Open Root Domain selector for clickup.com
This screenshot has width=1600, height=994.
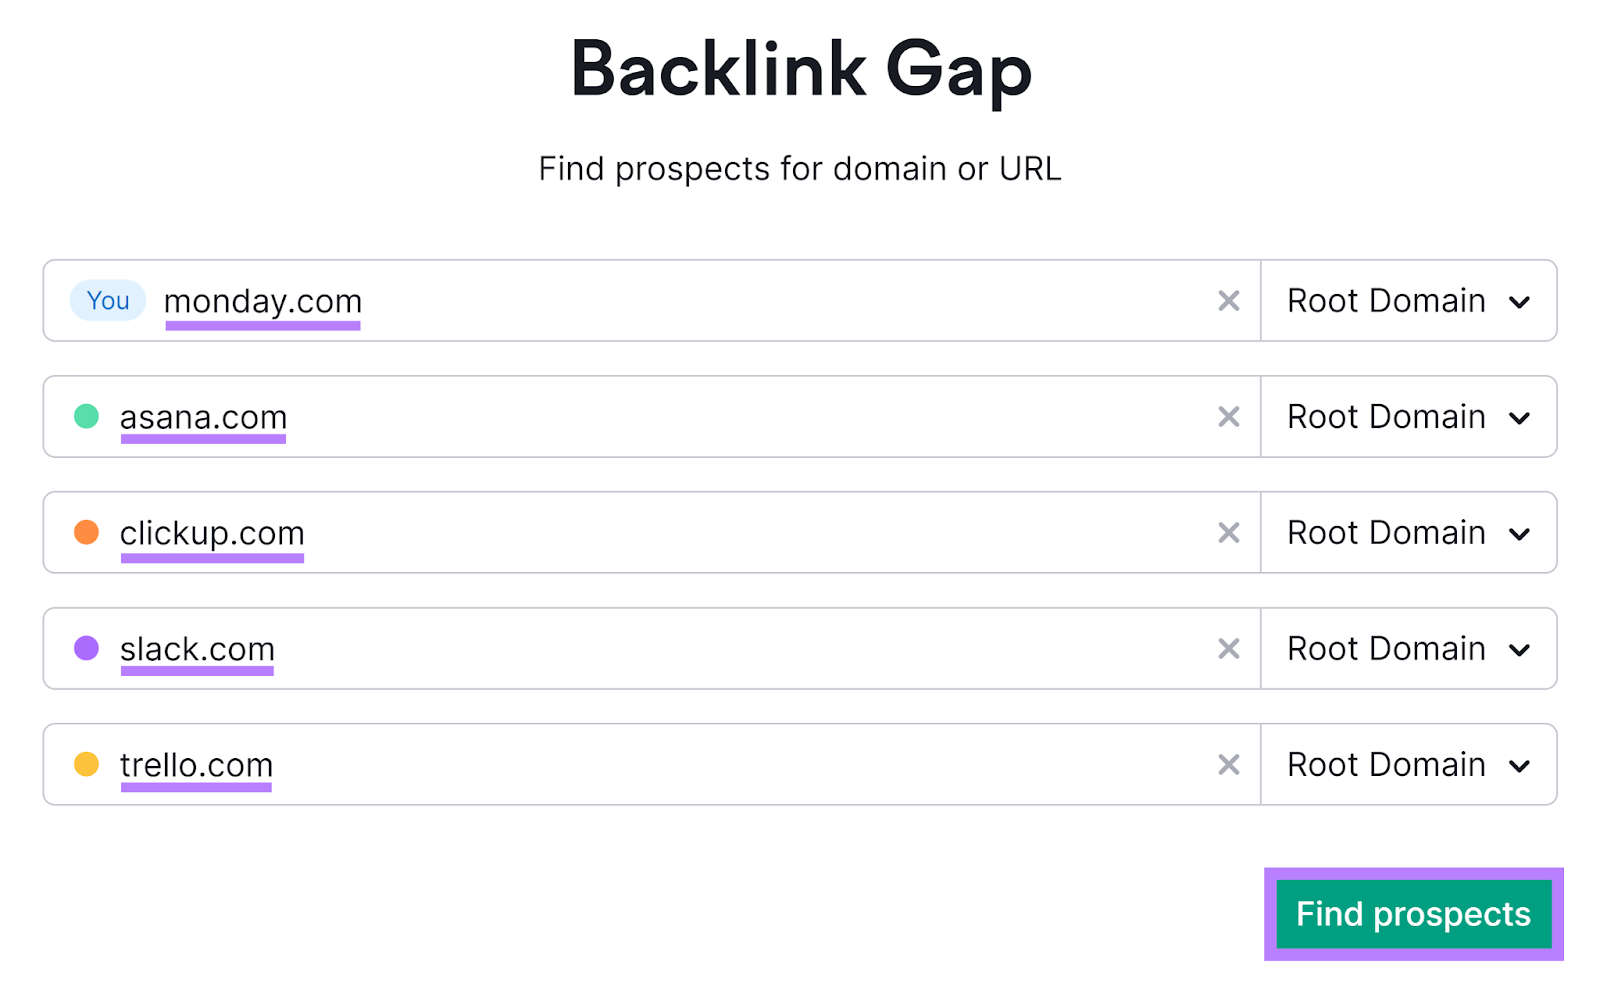pos(1408,533)
